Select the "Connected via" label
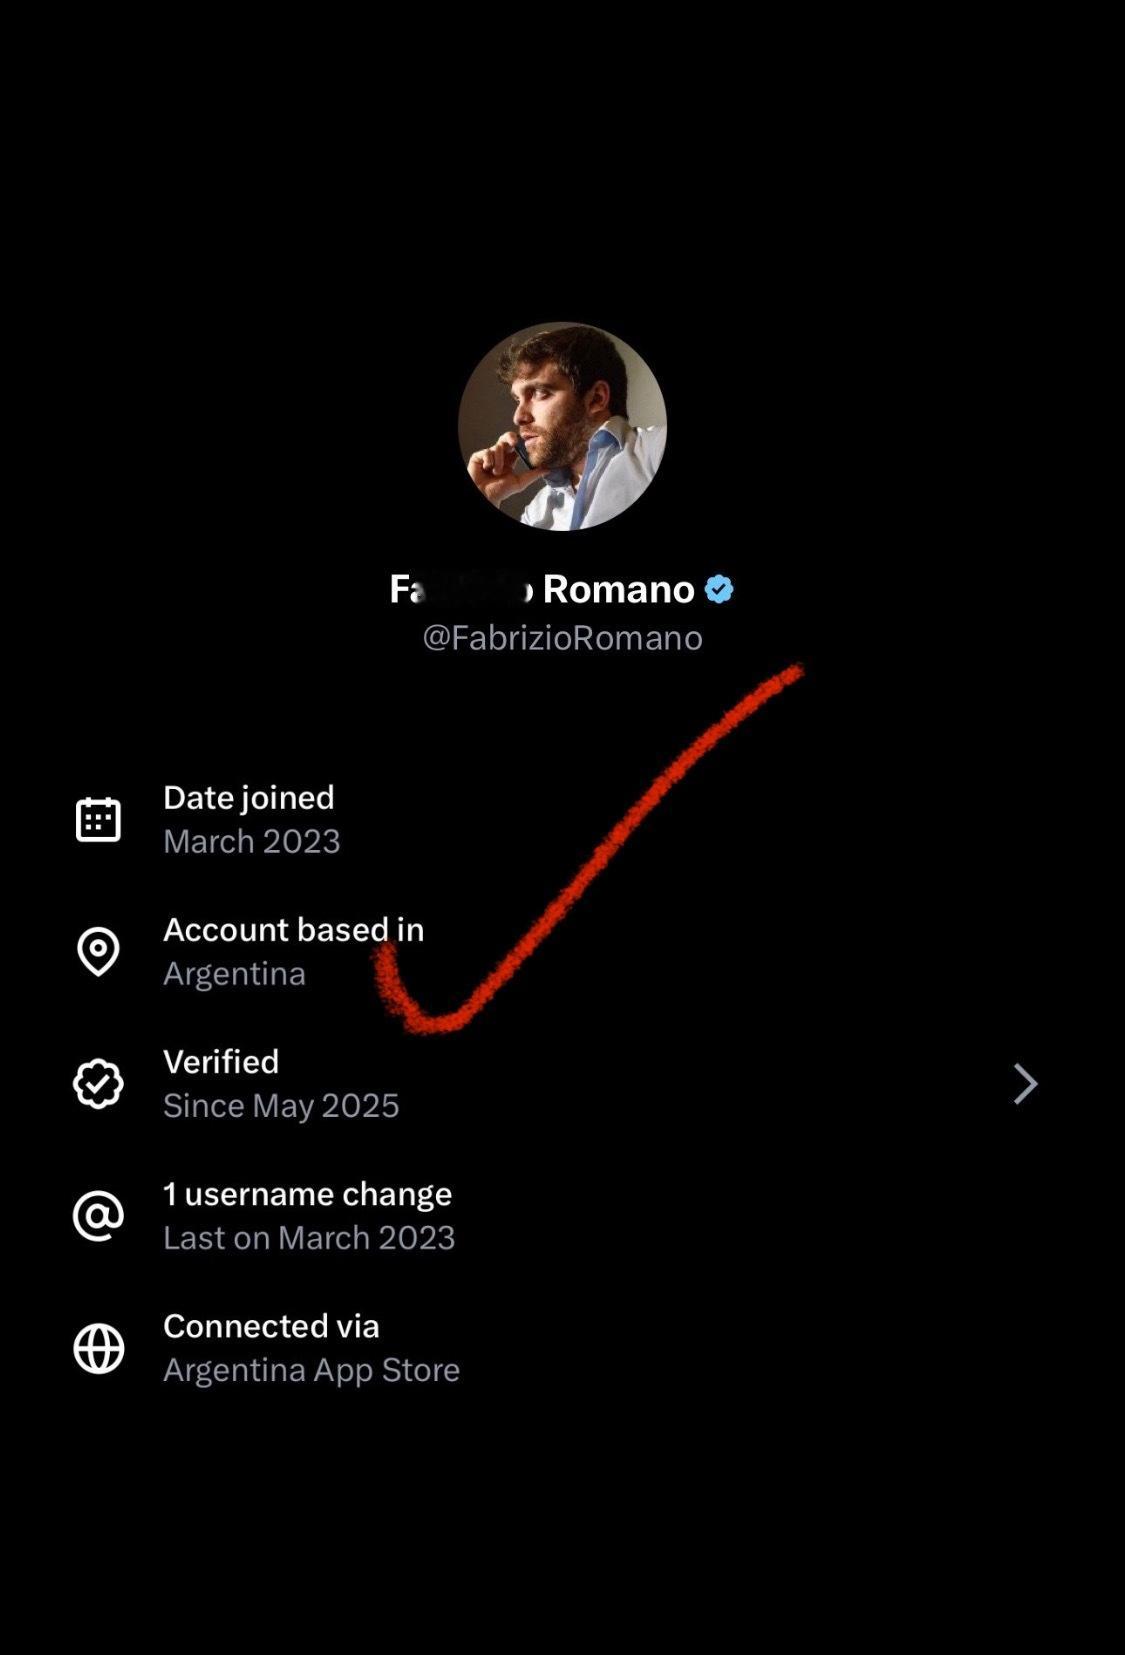Viewport: 1125px width, 1655px height. tap(271, 1326)
